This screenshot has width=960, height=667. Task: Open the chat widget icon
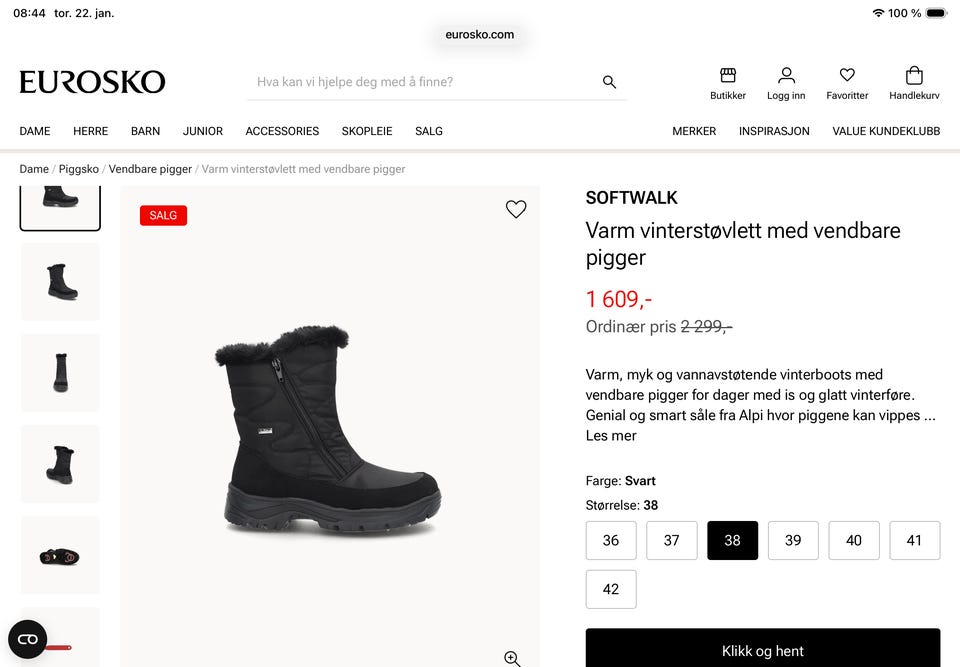(x=28, y=639)
